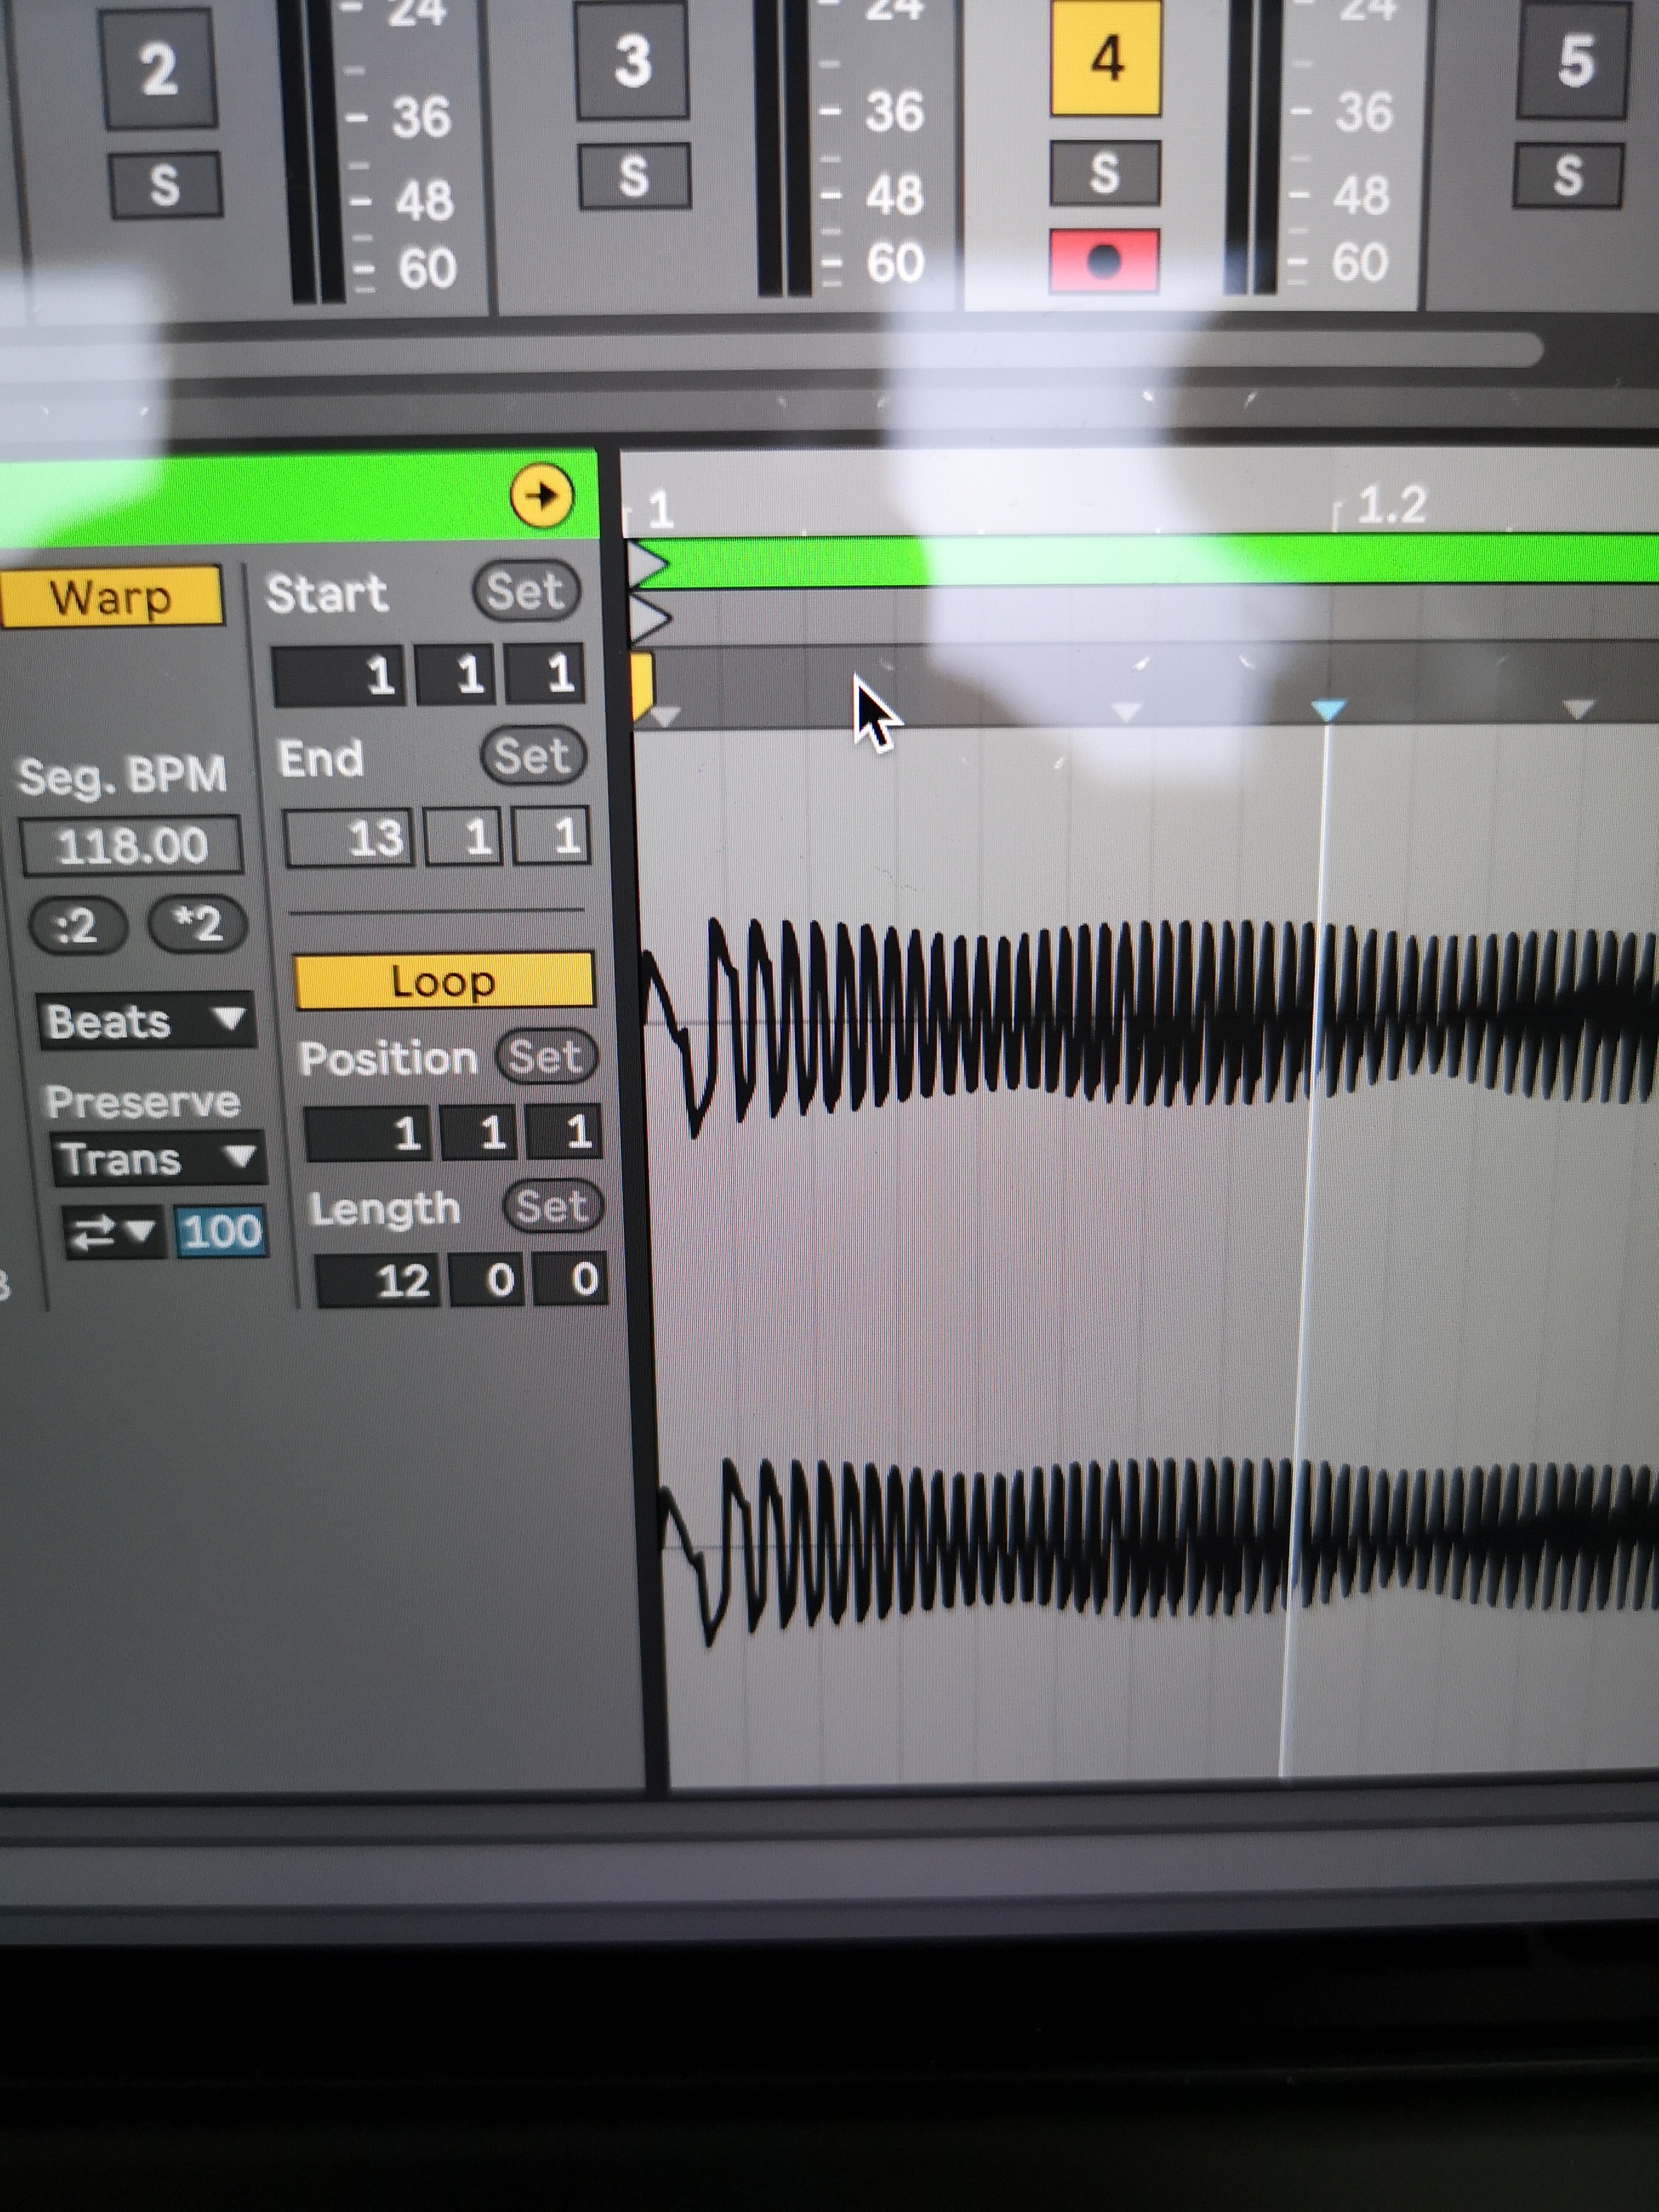Click the Seg. BPM 118.00 field
This screenshot has width=1659, height=2212.
131,846
